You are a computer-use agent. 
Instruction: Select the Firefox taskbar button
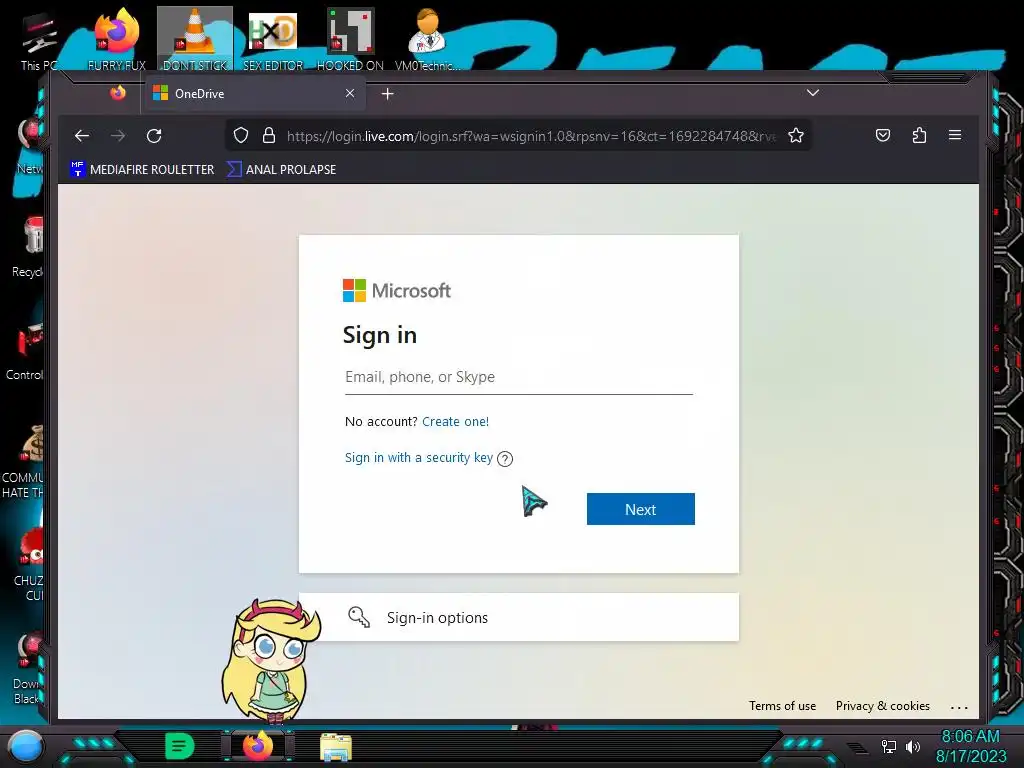[258, 746]
